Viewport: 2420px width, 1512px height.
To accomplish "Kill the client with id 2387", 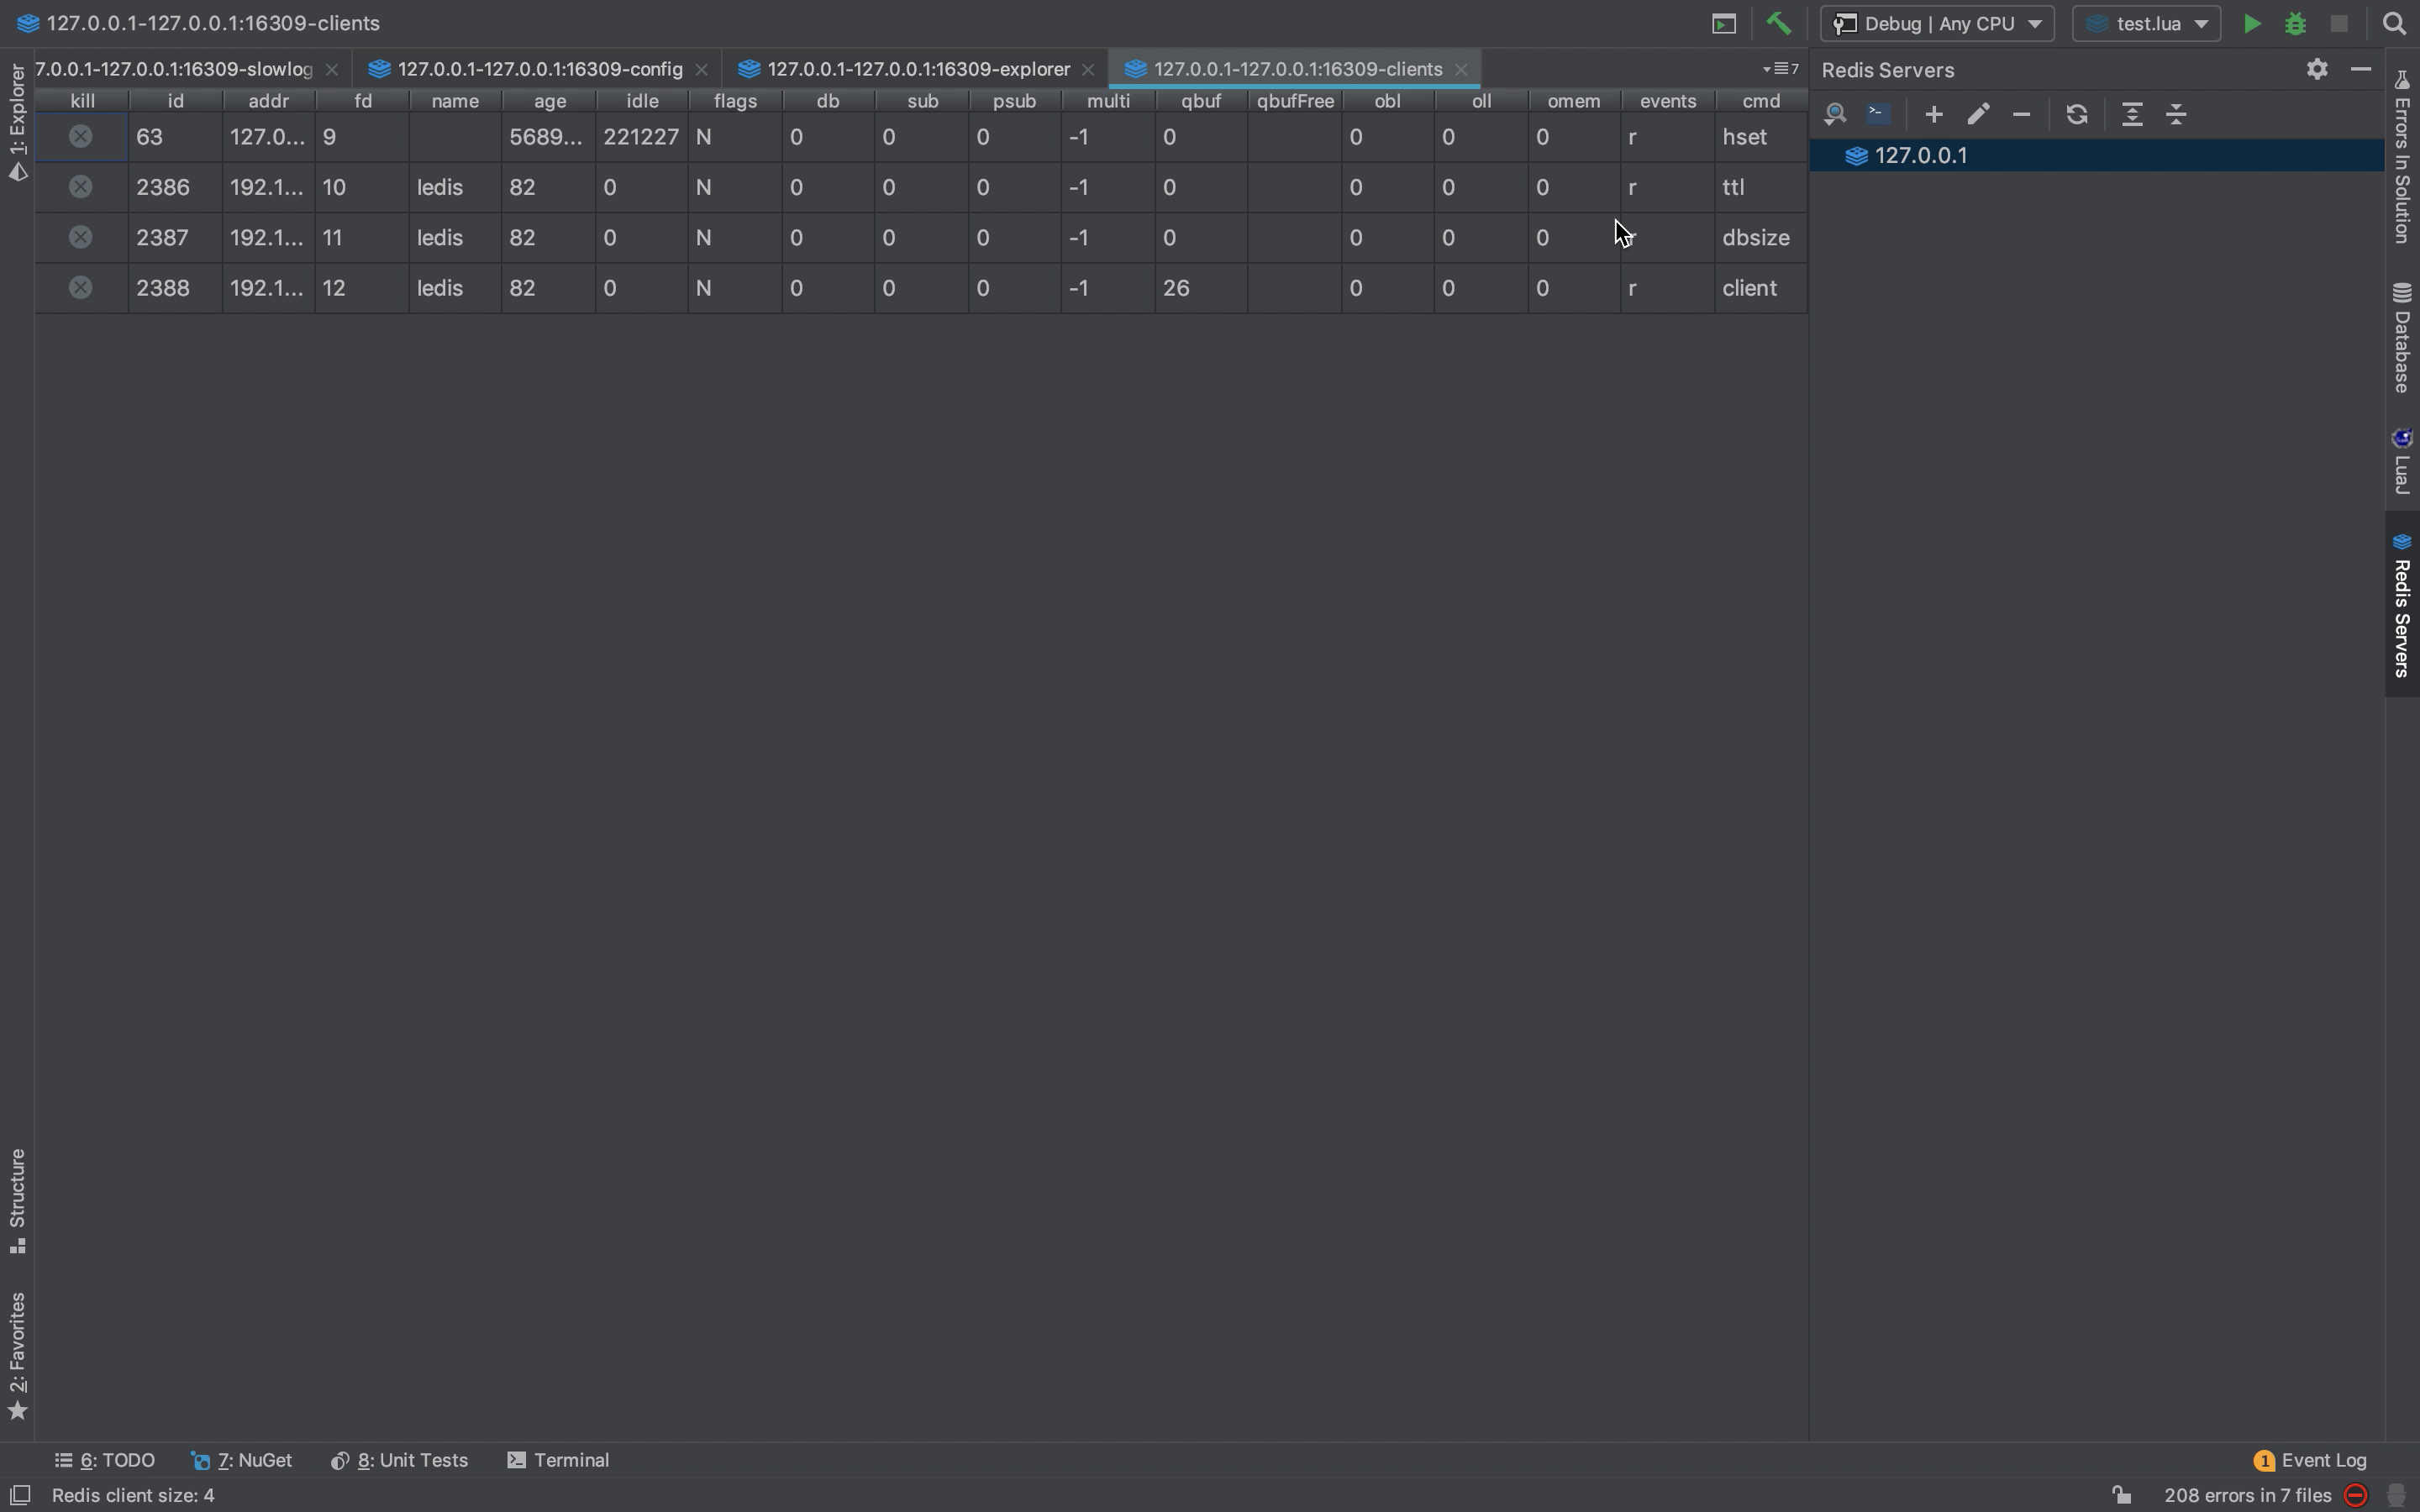I will pyautogui.click(x=81, y=237).
